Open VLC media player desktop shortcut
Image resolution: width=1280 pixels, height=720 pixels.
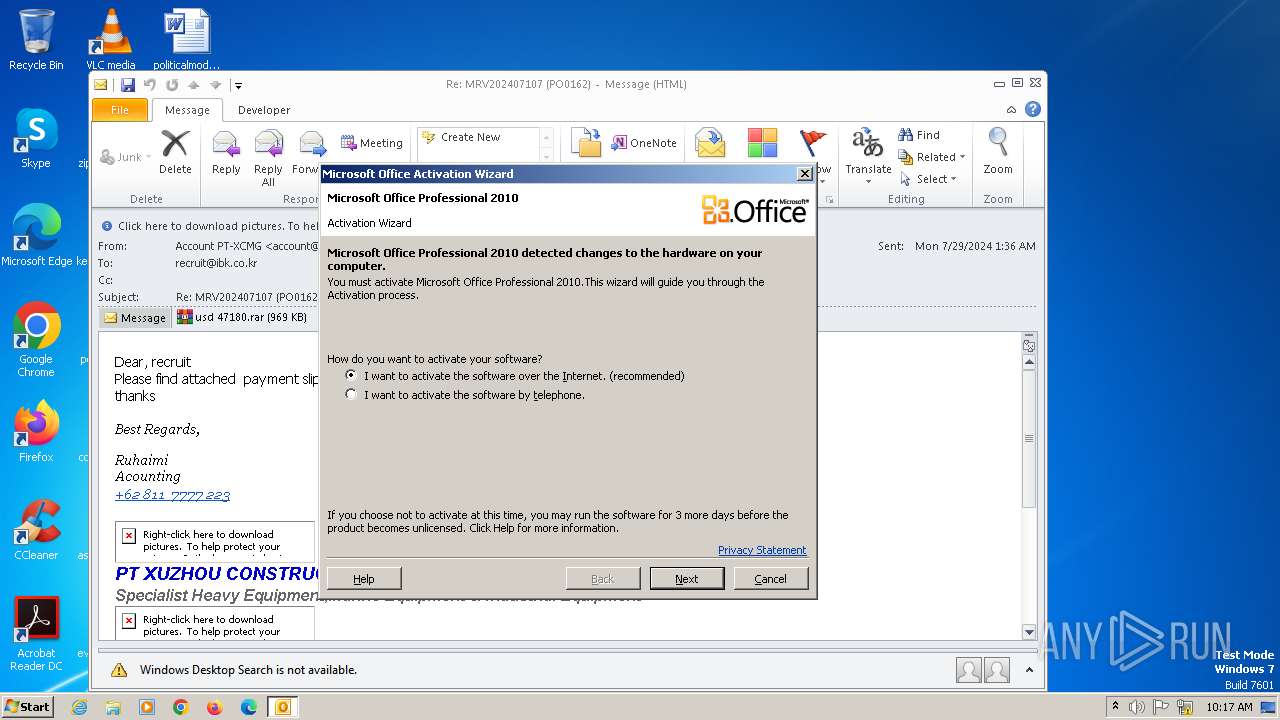coord(111,40)
